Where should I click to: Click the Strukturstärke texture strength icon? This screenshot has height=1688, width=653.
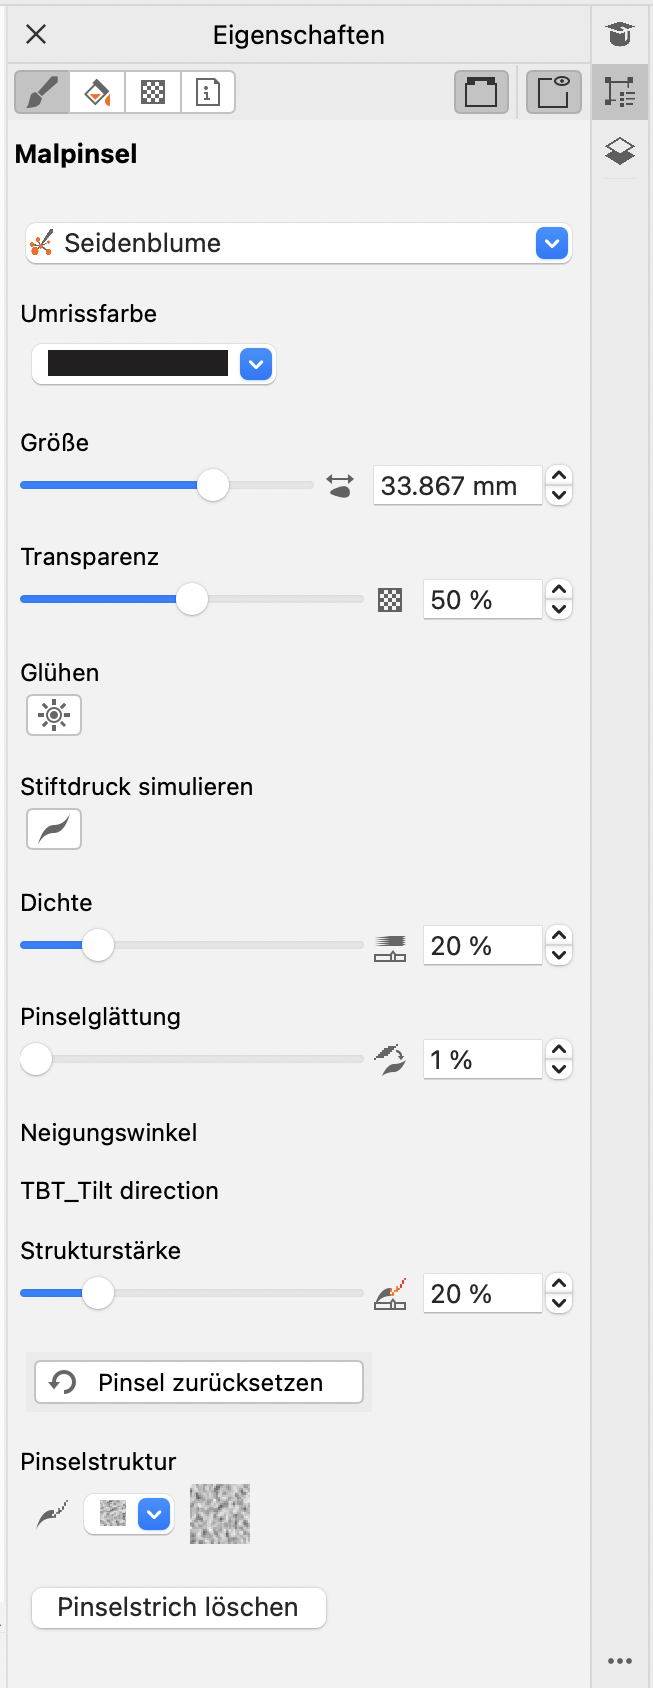390,1294
